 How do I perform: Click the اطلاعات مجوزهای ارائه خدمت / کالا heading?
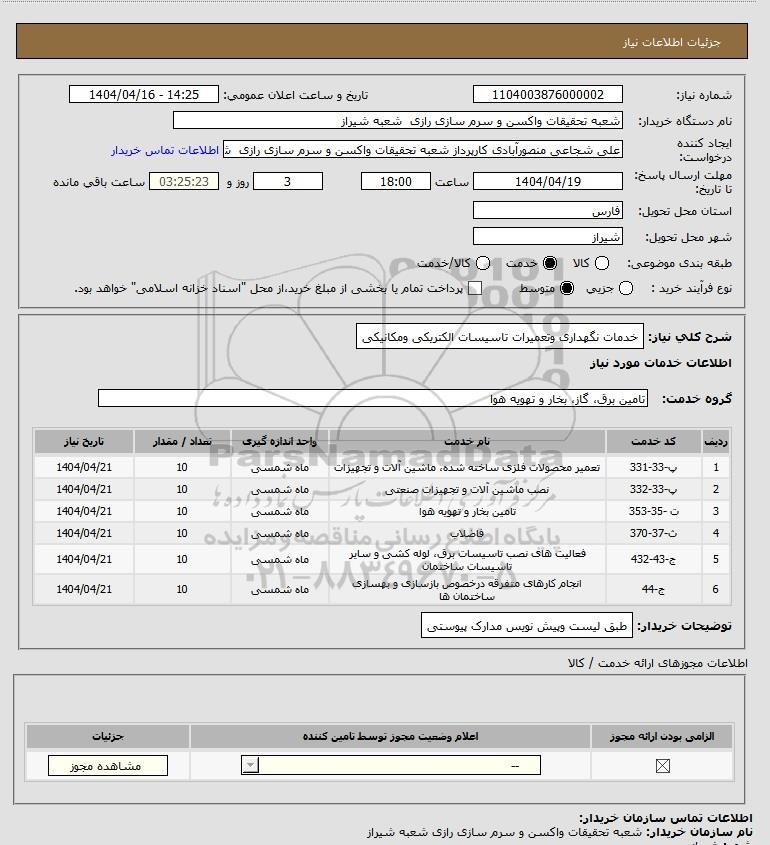pyautogui.click(x=657, y=663)
